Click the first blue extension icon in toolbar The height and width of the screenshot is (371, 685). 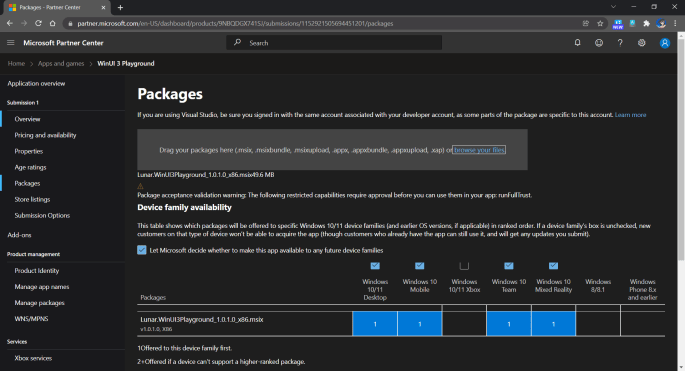click(618, 24)
